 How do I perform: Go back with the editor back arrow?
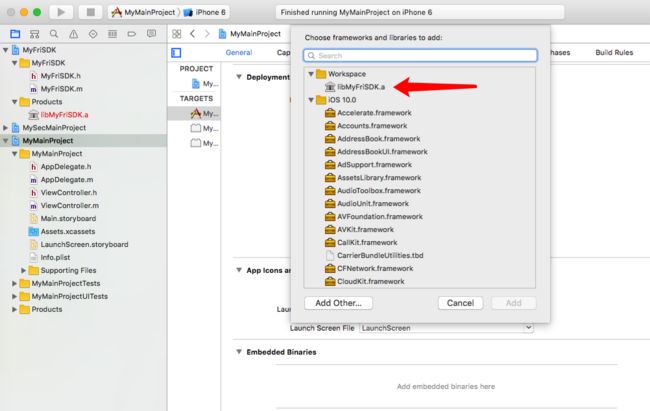point(192,34)
